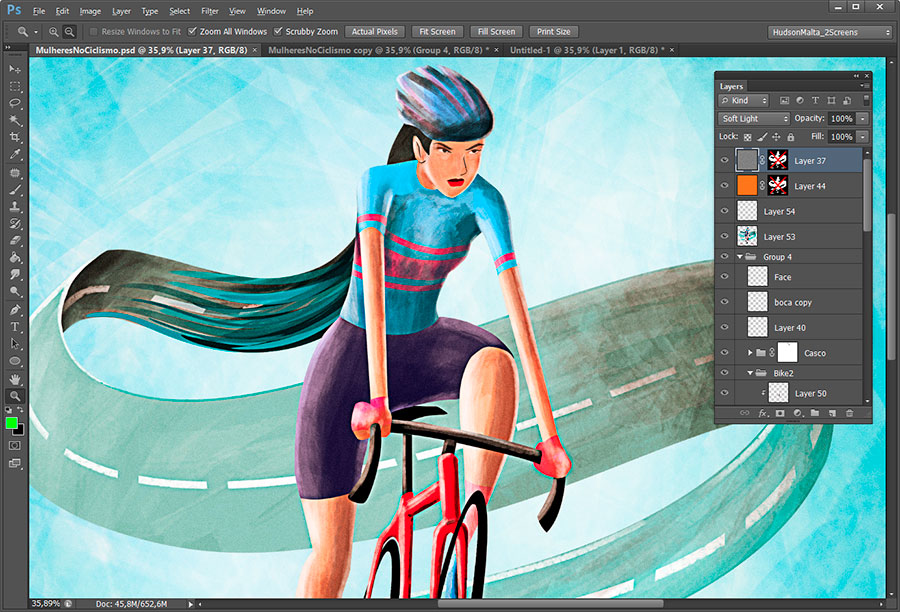The height and width of the screenshot is (612, 900).
Task: Select the Dodge tool
Action: (15, 291)
